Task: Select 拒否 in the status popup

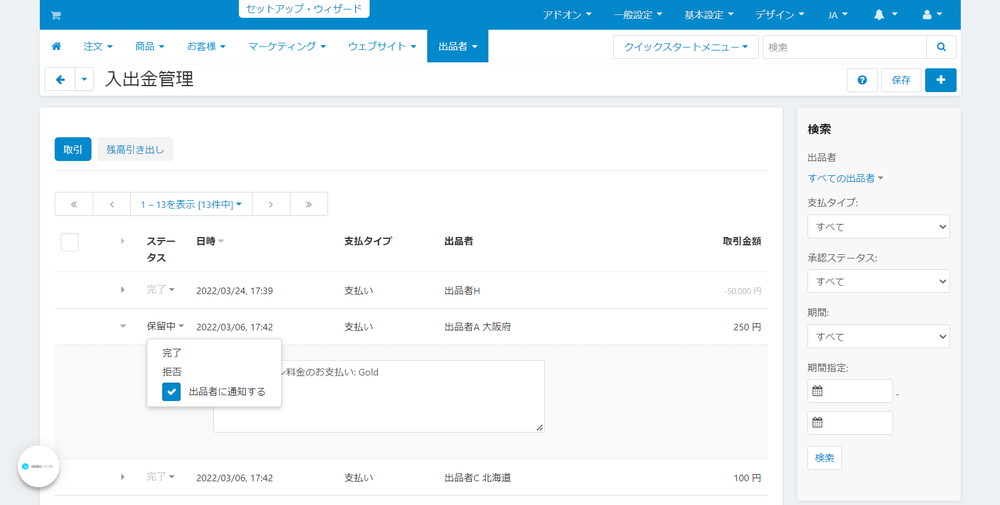Action: click(172, 372)
